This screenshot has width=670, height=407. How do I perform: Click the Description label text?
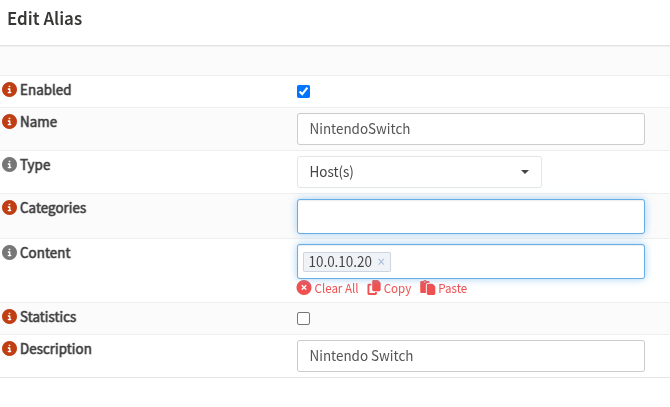[x=56, y=349]
